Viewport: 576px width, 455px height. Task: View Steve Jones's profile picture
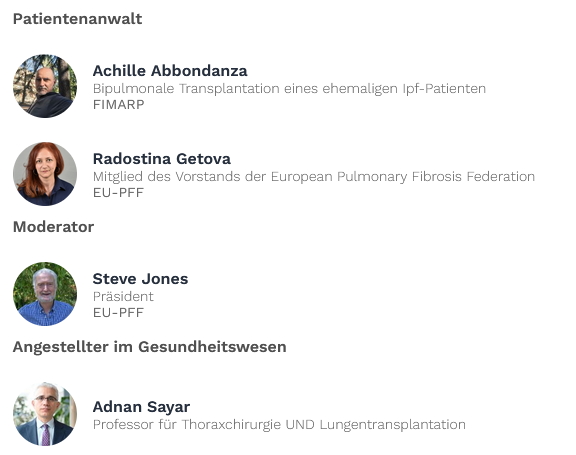tap(45, 294)
